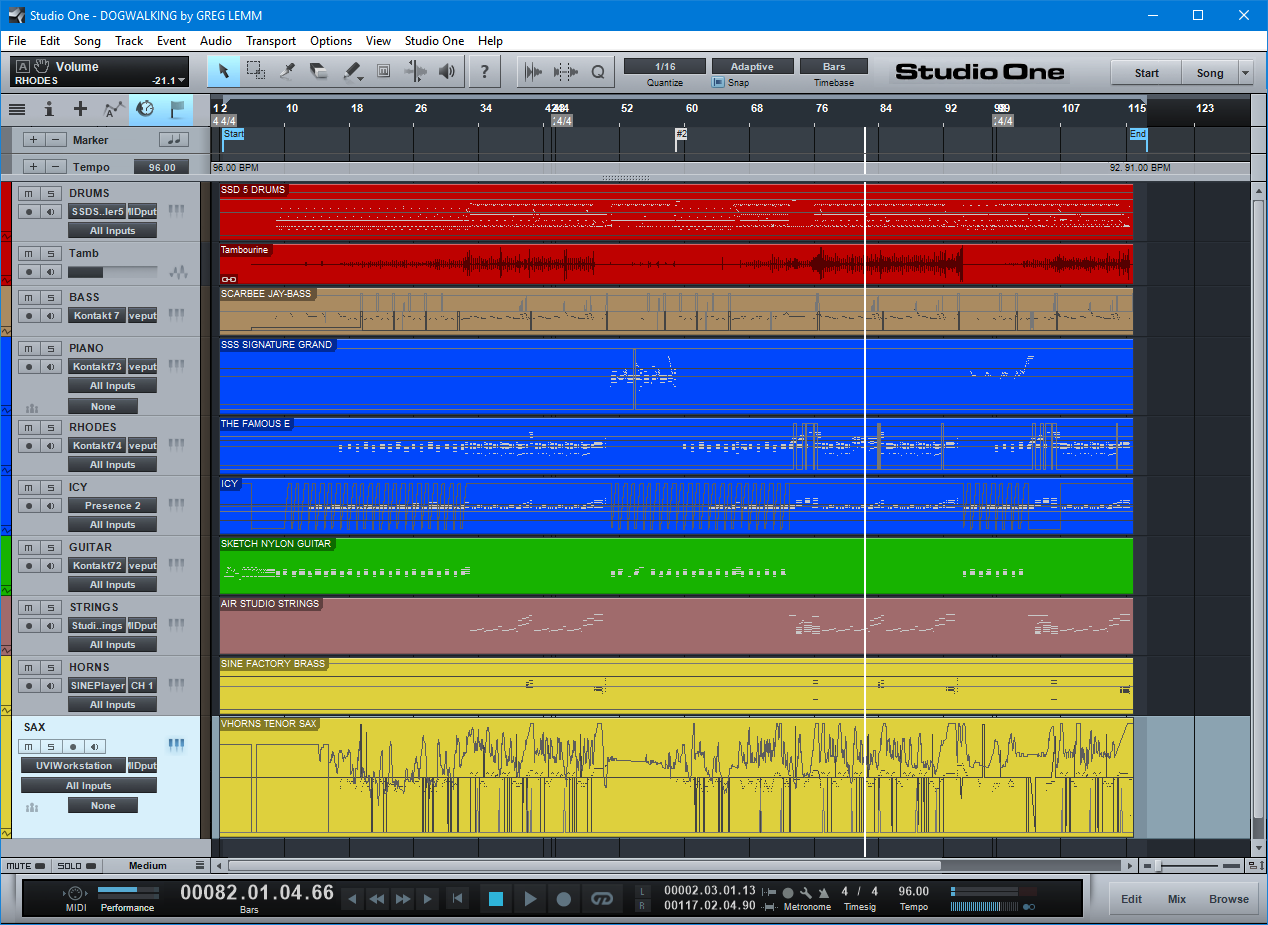
Task: Click the End marker in the ruler
Action: (x=1138, y=133)
